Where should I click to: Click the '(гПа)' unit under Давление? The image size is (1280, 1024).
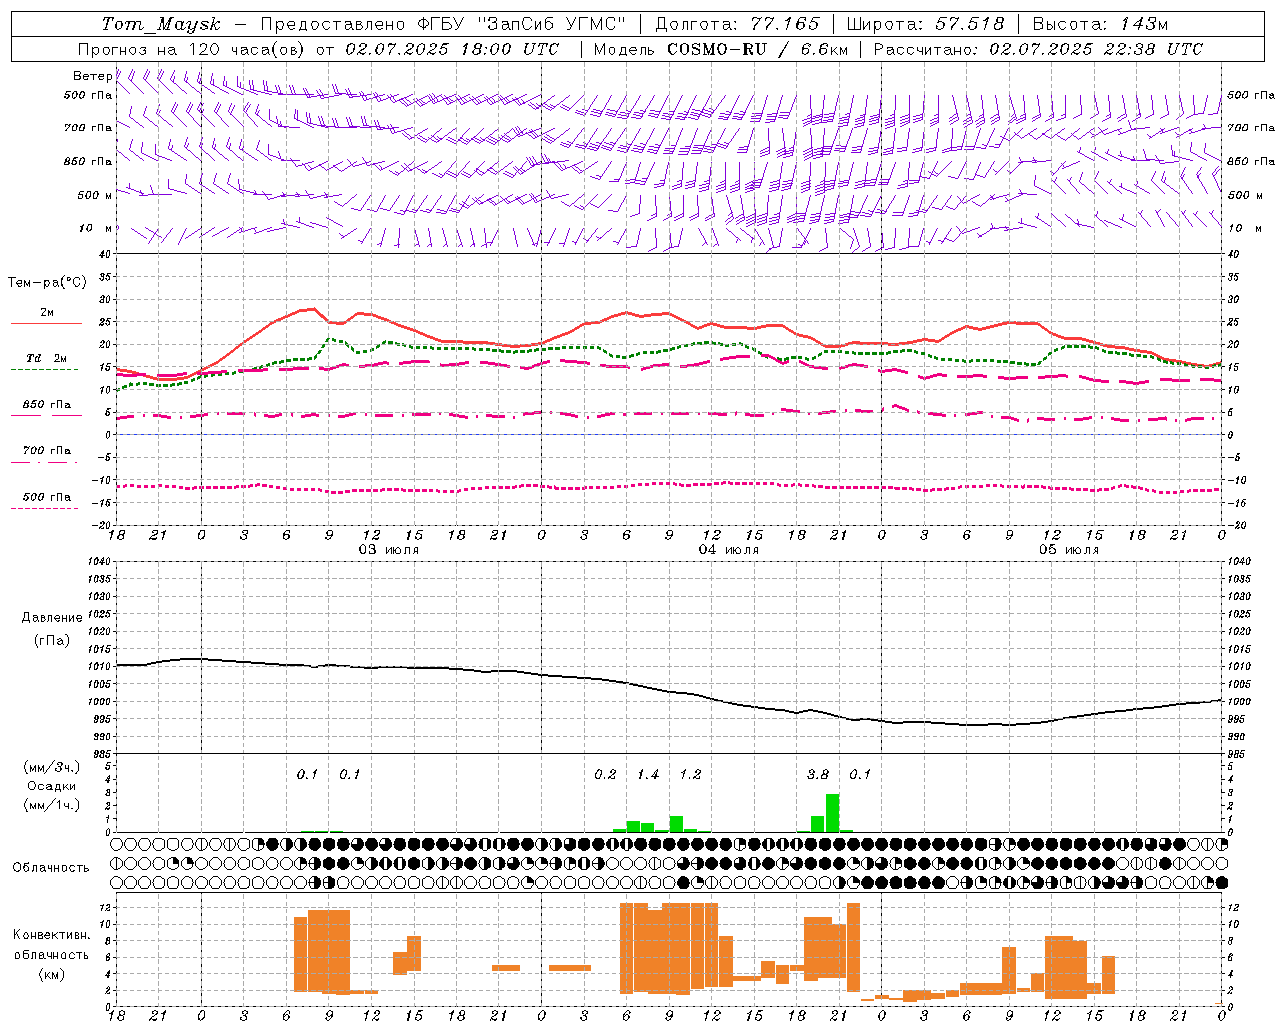coord(52,641)
